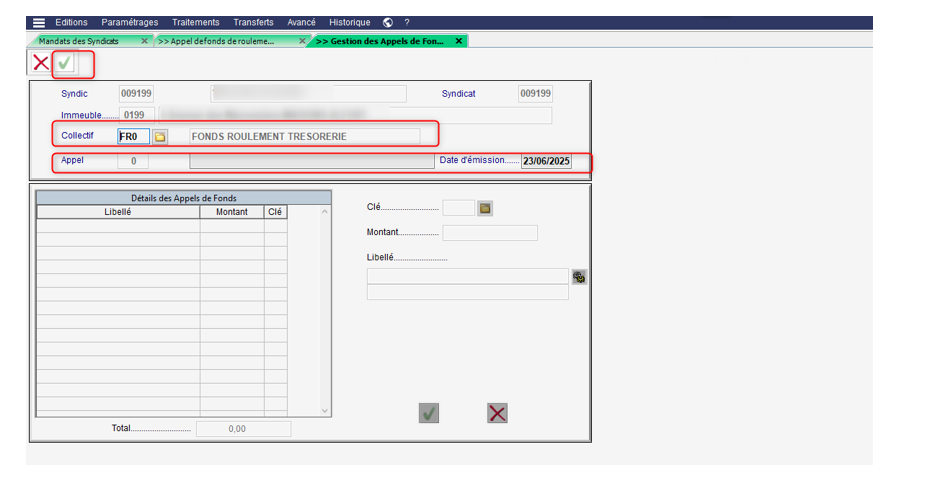Open folder lookup beside Collectif field
945x482 pixels.
(x=160, y=136)
